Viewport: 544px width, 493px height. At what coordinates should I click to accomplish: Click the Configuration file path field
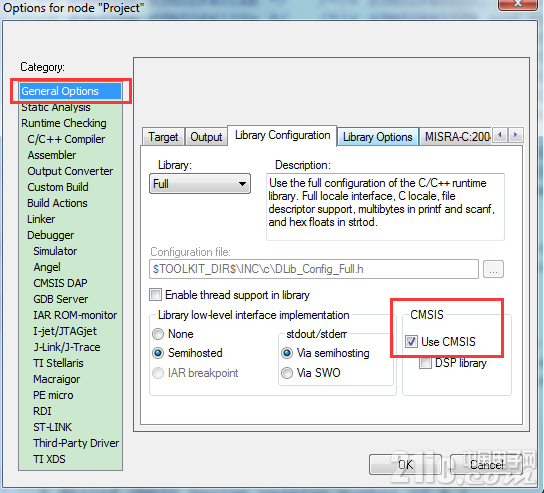click(314, 269)
